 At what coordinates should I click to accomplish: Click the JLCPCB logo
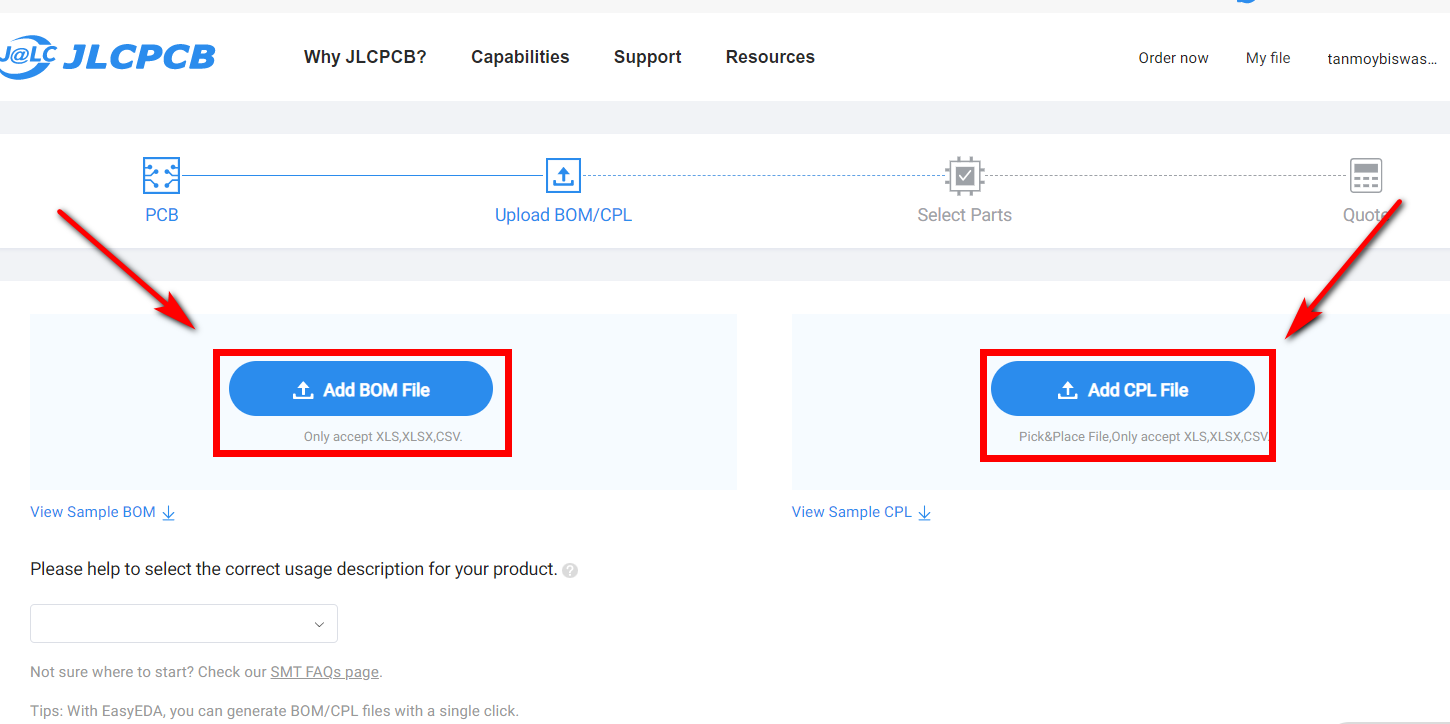click(108, 56)
